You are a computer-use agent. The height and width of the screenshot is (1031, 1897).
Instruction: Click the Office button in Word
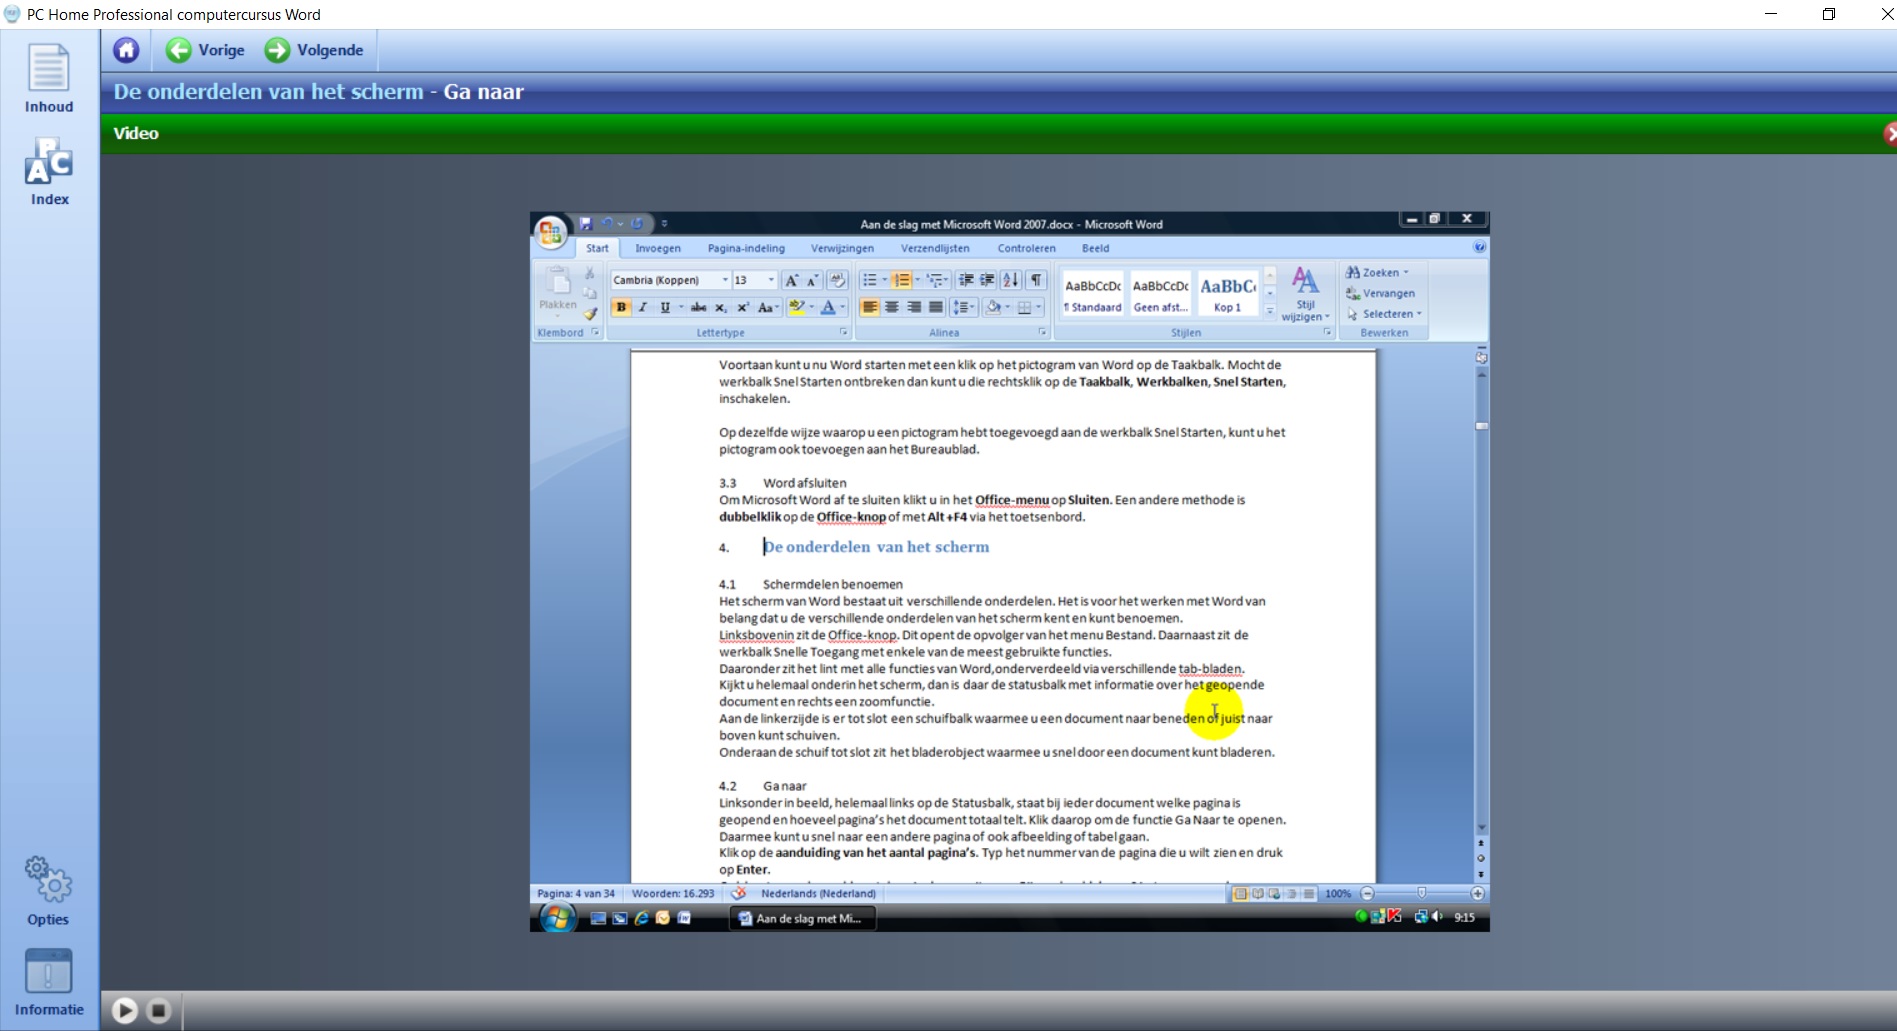pyautogui.click(x=550, y=232)
